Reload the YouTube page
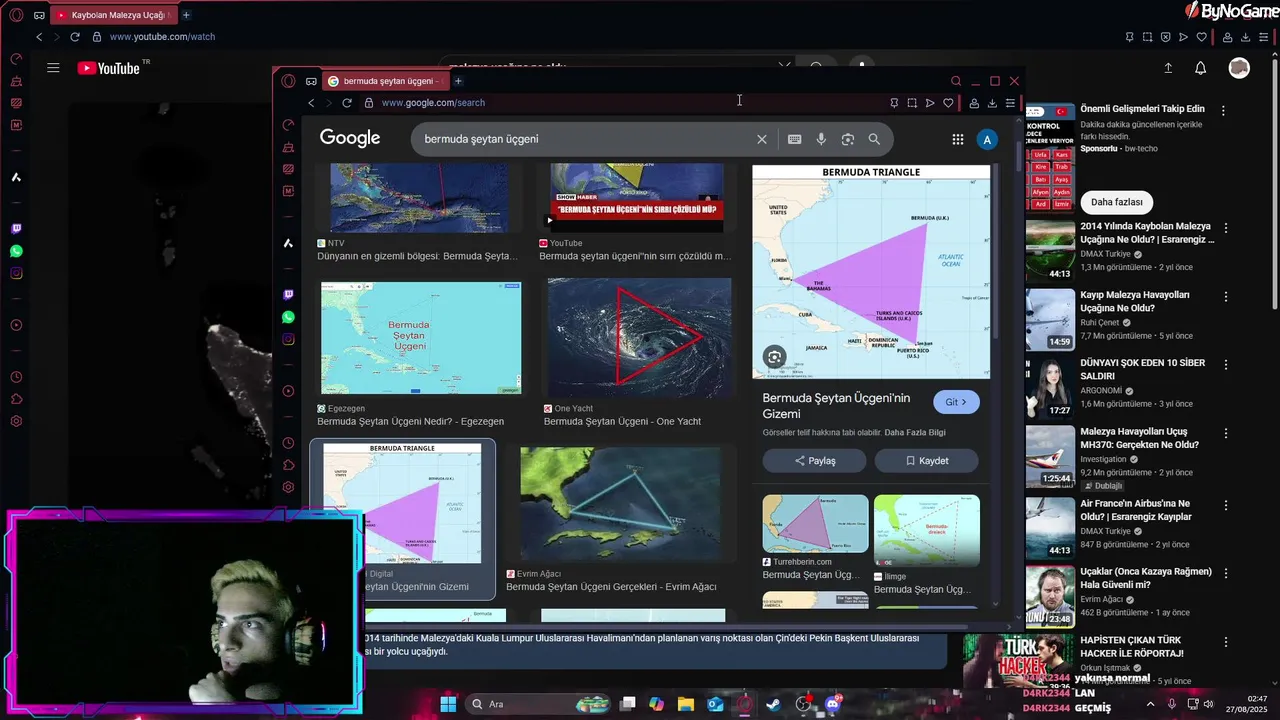 [75, 37]
